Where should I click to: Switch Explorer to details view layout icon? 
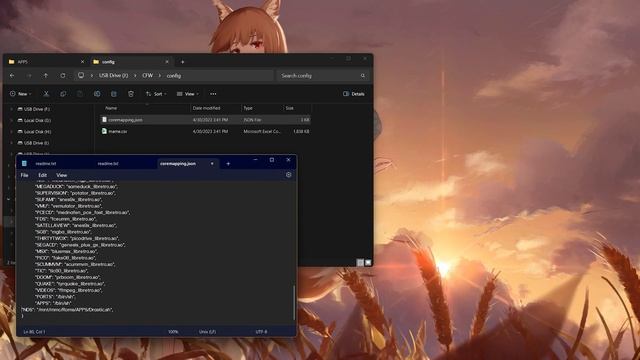click(360, 262)
